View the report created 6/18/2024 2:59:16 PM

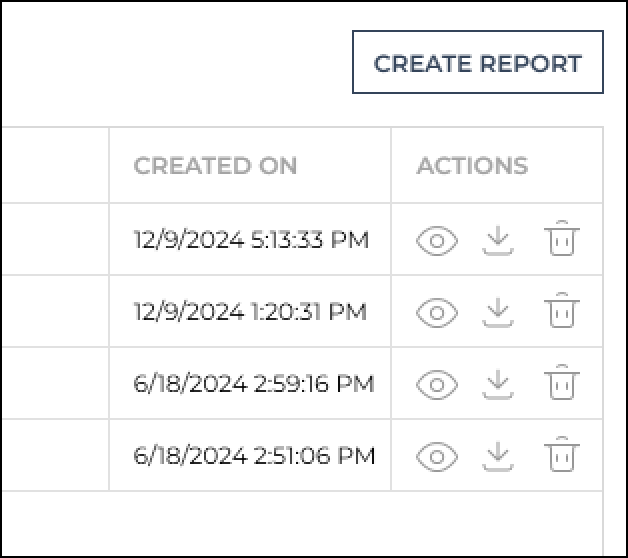pyautogui.click(x=437, y=385)
